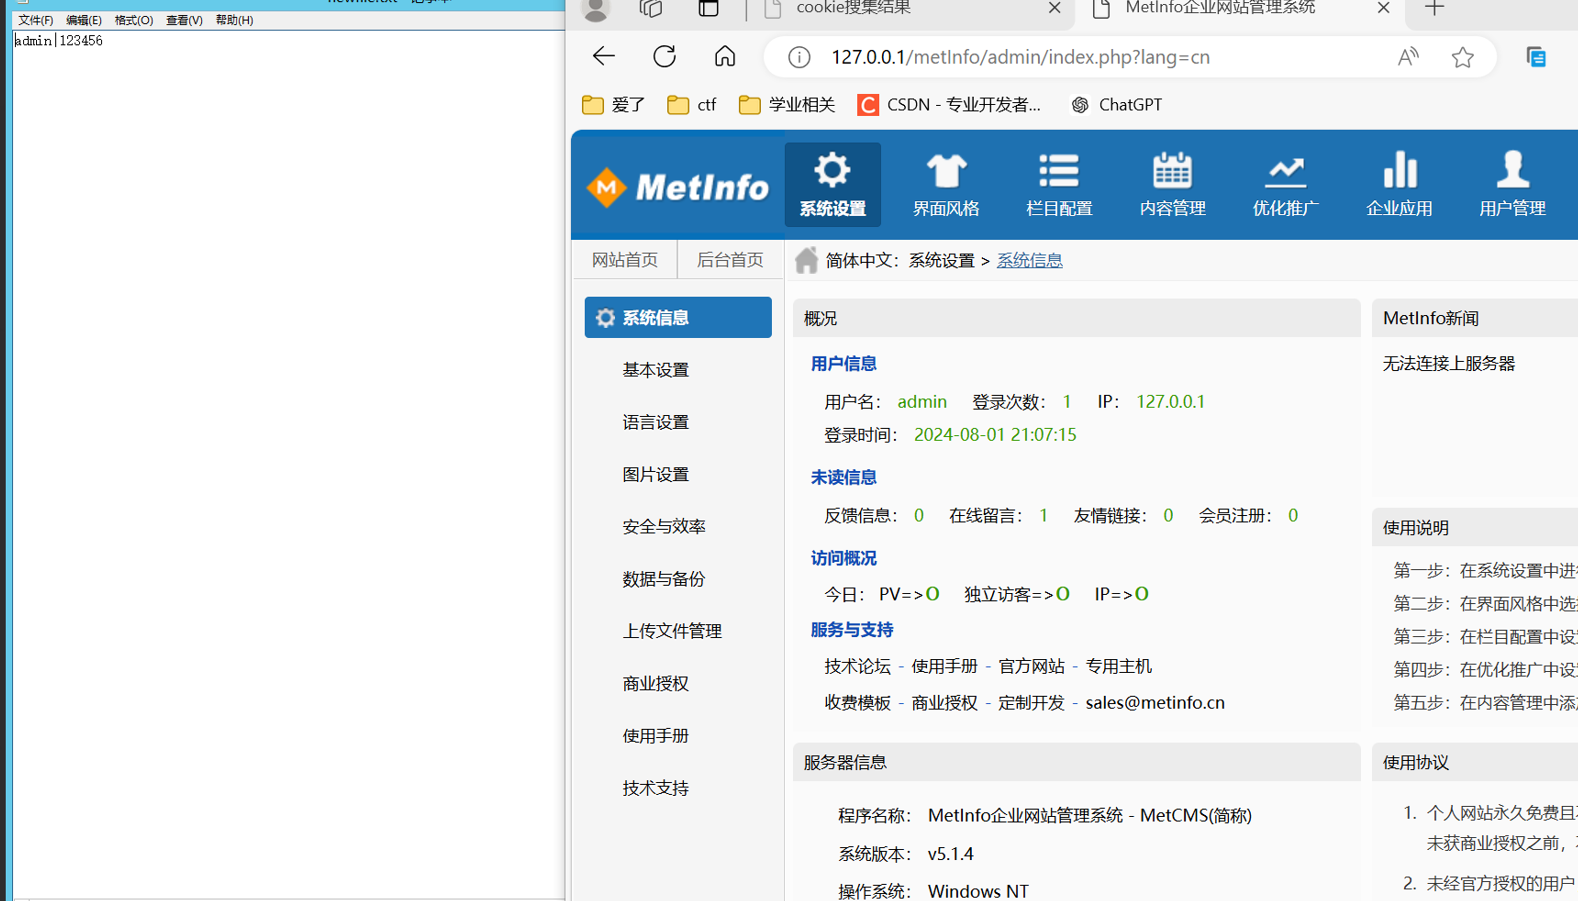
Task: Click the 系统信息 breadcrumb link
Action: click(x=1029, y=260)
